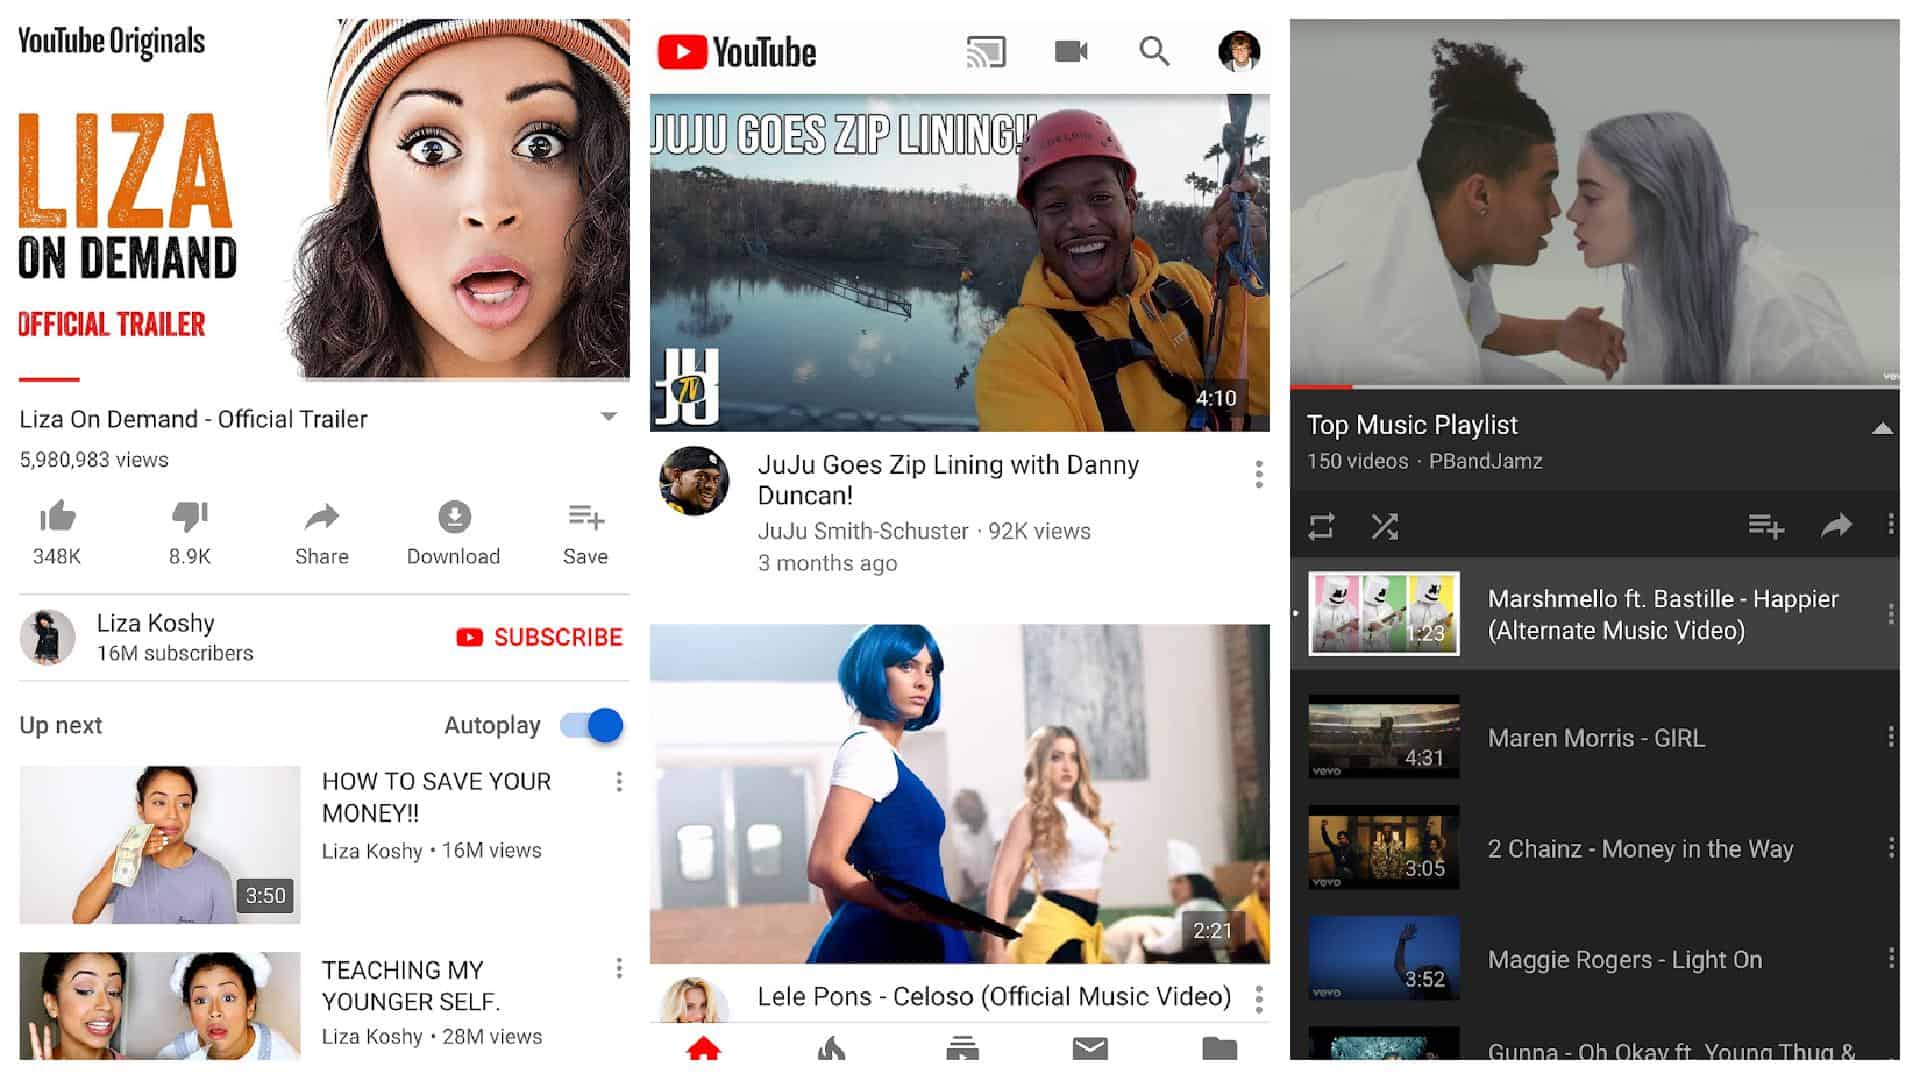Tap the 5,980,983 views text
This screenshot has width=1920, height=1080.
(94, 460)
